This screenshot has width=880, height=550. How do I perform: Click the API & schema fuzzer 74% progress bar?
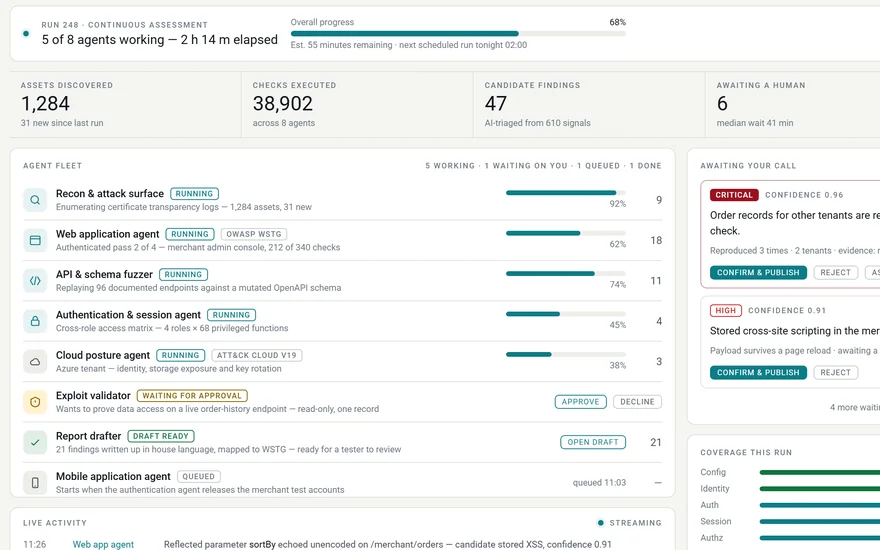566,273
